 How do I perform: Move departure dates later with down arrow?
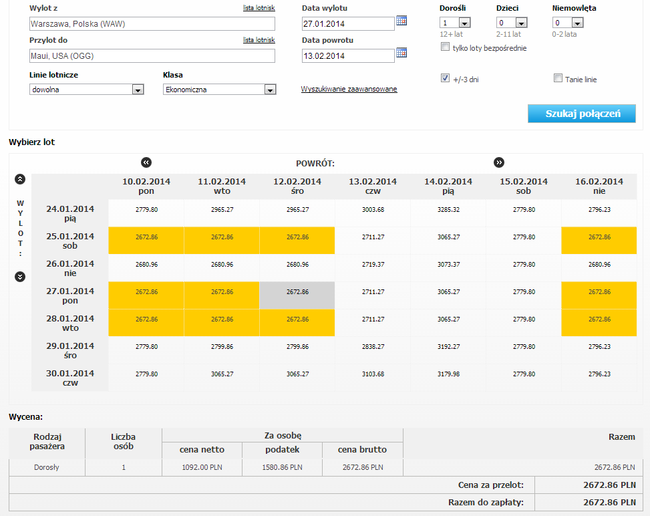click(x=20, y=276)
